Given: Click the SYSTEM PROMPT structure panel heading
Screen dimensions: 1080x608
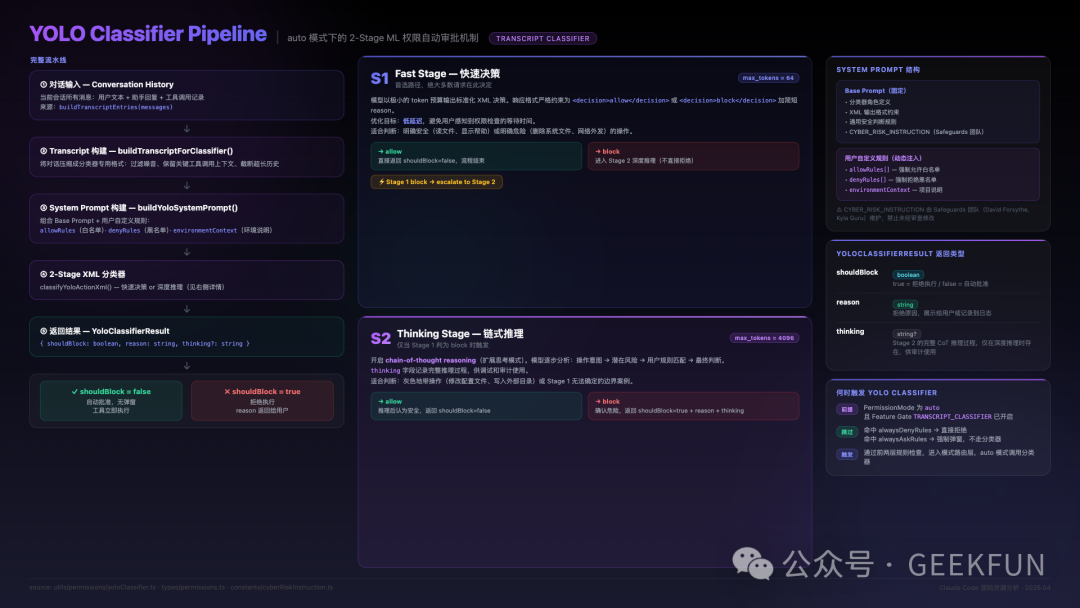Looking at the screenshot, I should click(x=878, y=70).
